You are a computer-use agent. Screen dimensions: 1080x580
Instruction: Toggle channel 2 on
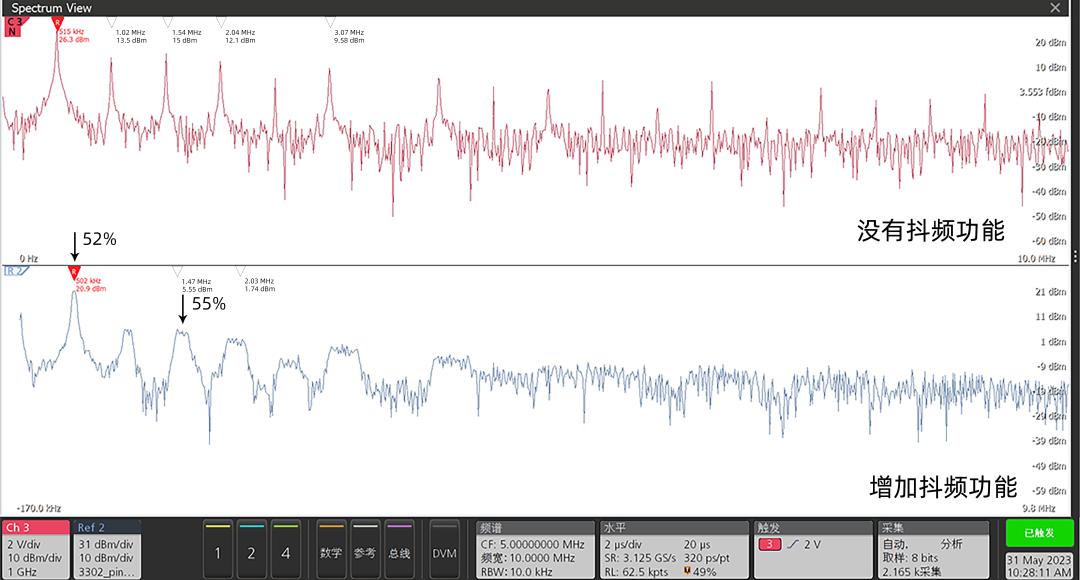(x=251, y=550)
